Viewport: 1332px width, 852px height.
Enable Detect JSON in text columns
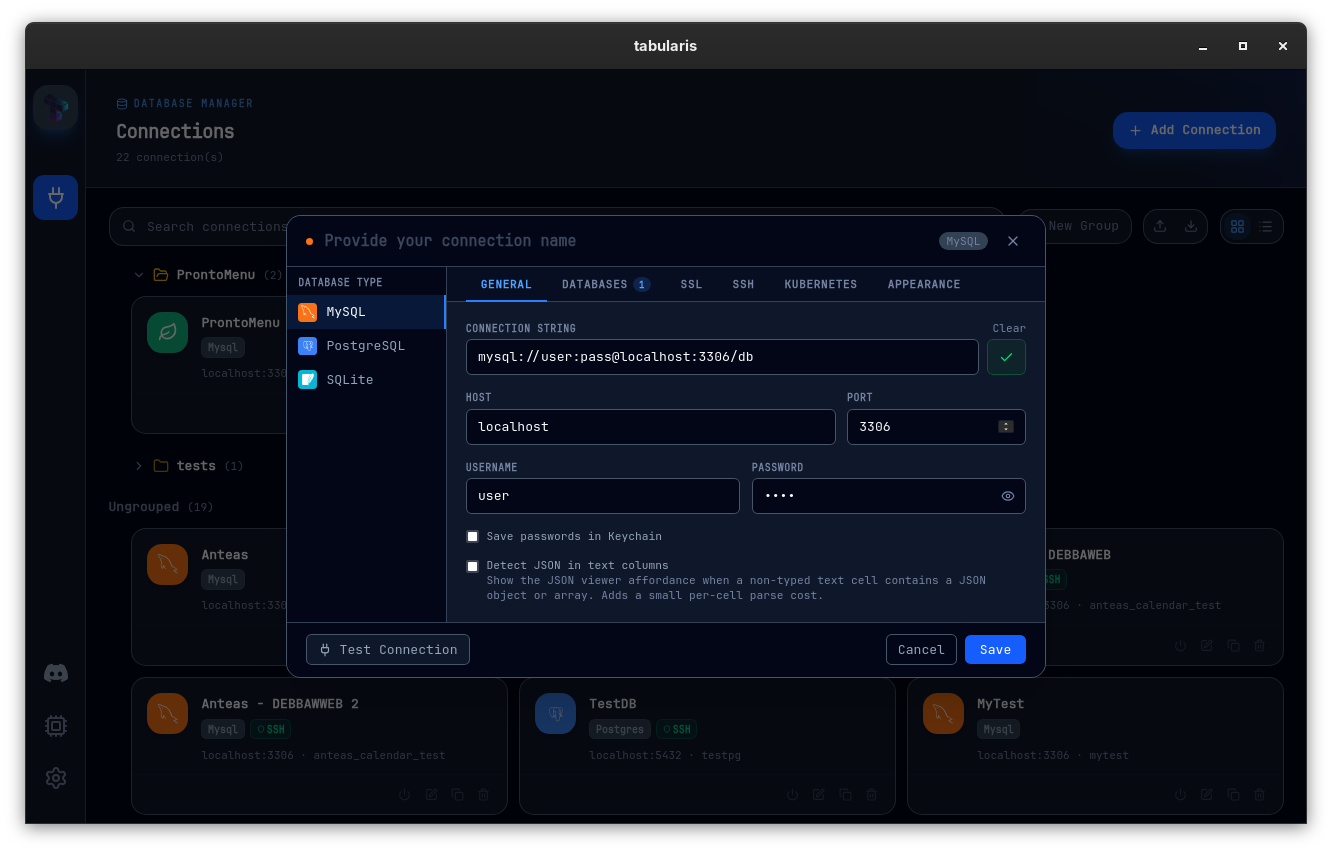tap(473, 567)
